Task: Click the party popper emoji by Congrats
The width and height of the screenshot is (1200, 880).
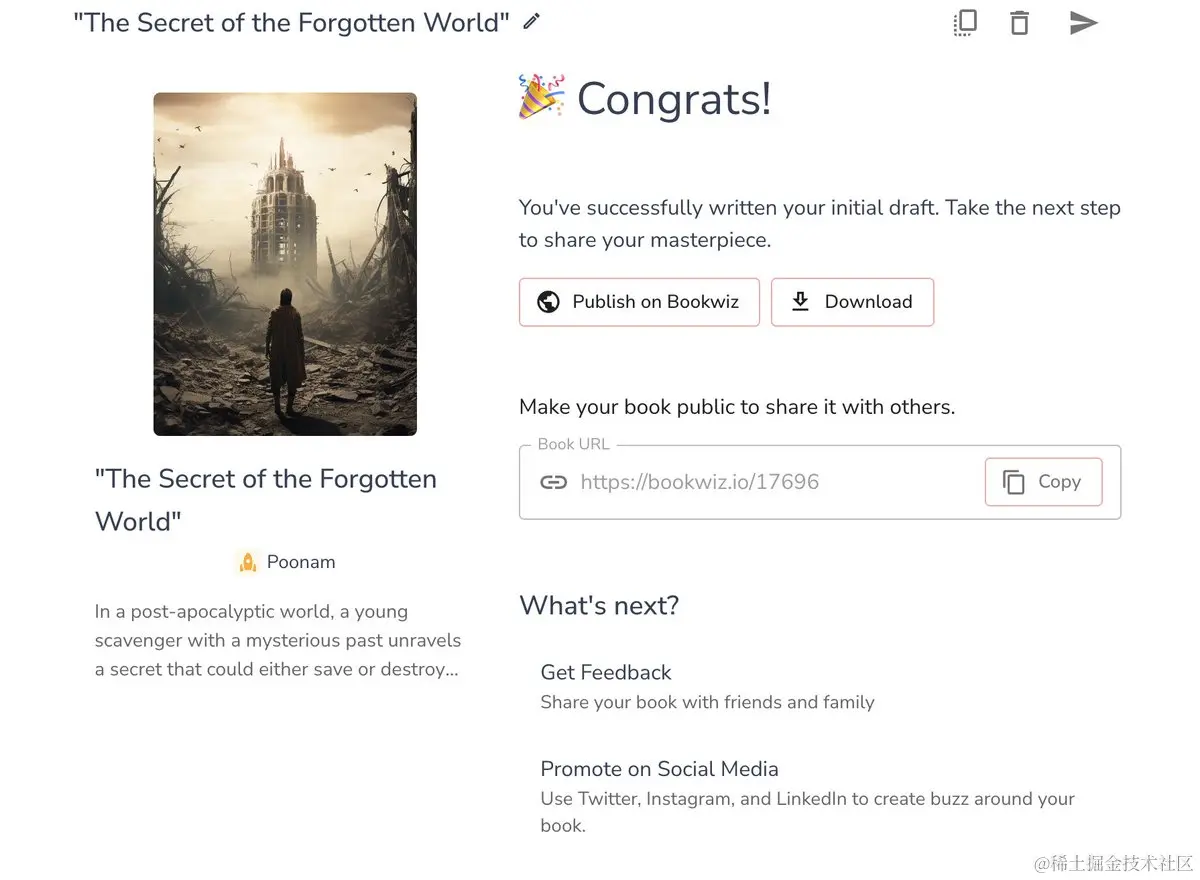Action: pos(542,96)
